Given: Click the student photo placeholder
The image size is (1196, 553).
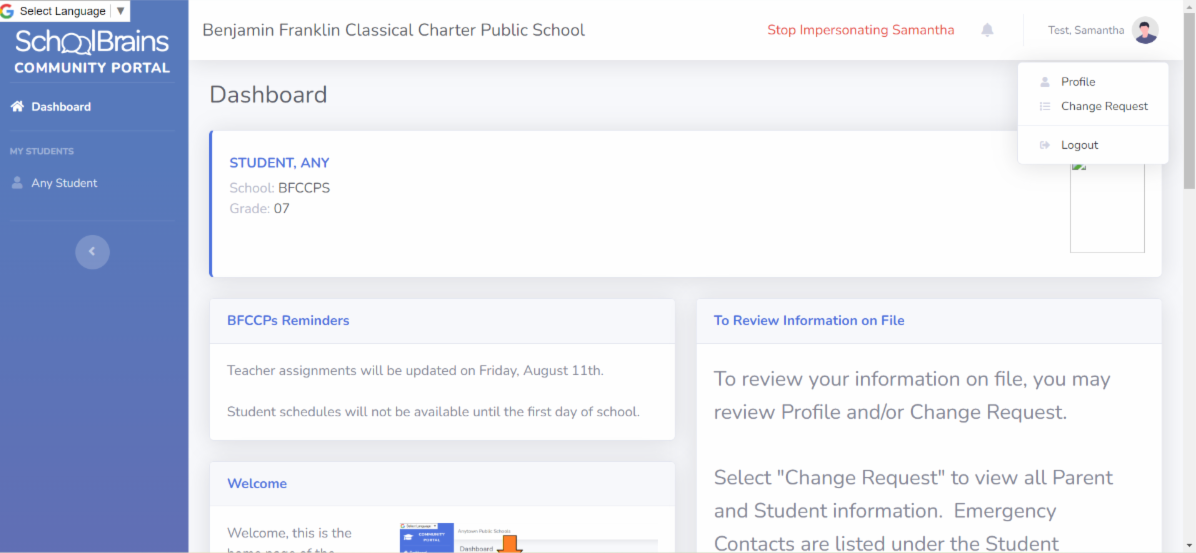Looking at the screenshot, I should tap(1107, 206).
